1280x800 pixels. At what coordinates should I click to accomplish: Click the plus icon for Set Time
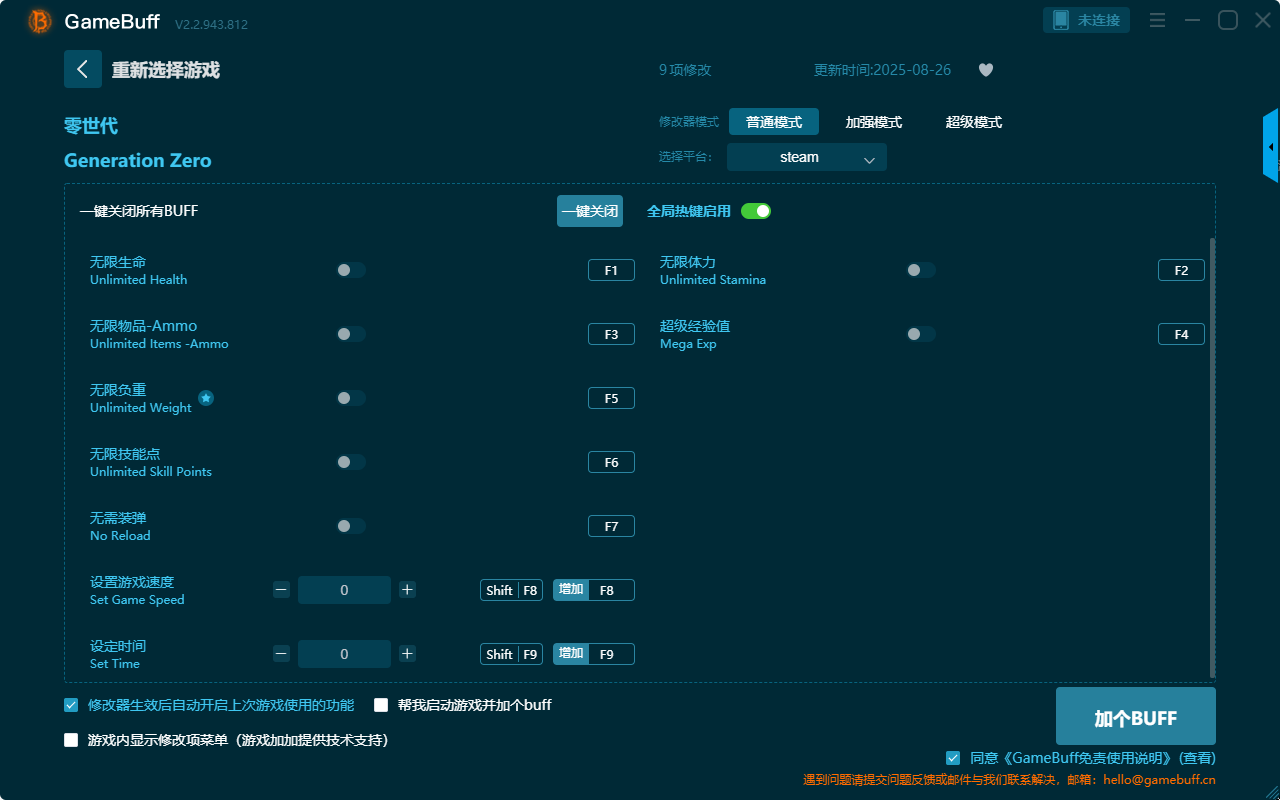pos(407,654)
